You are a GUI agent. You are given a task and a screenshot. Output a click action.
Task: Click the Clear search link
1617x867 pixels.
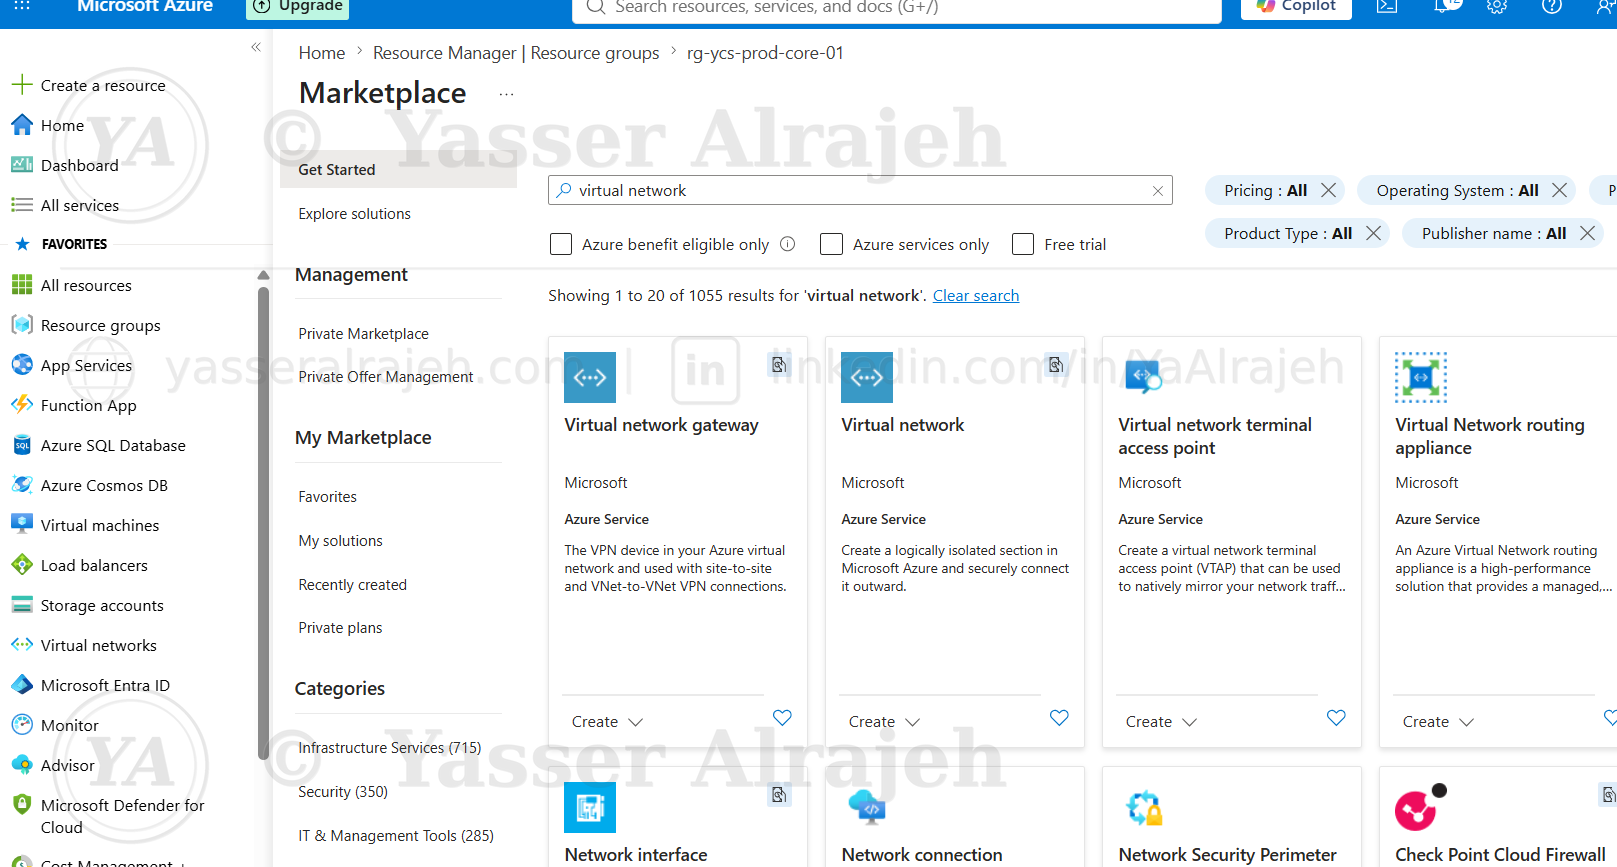coord(976,296)
